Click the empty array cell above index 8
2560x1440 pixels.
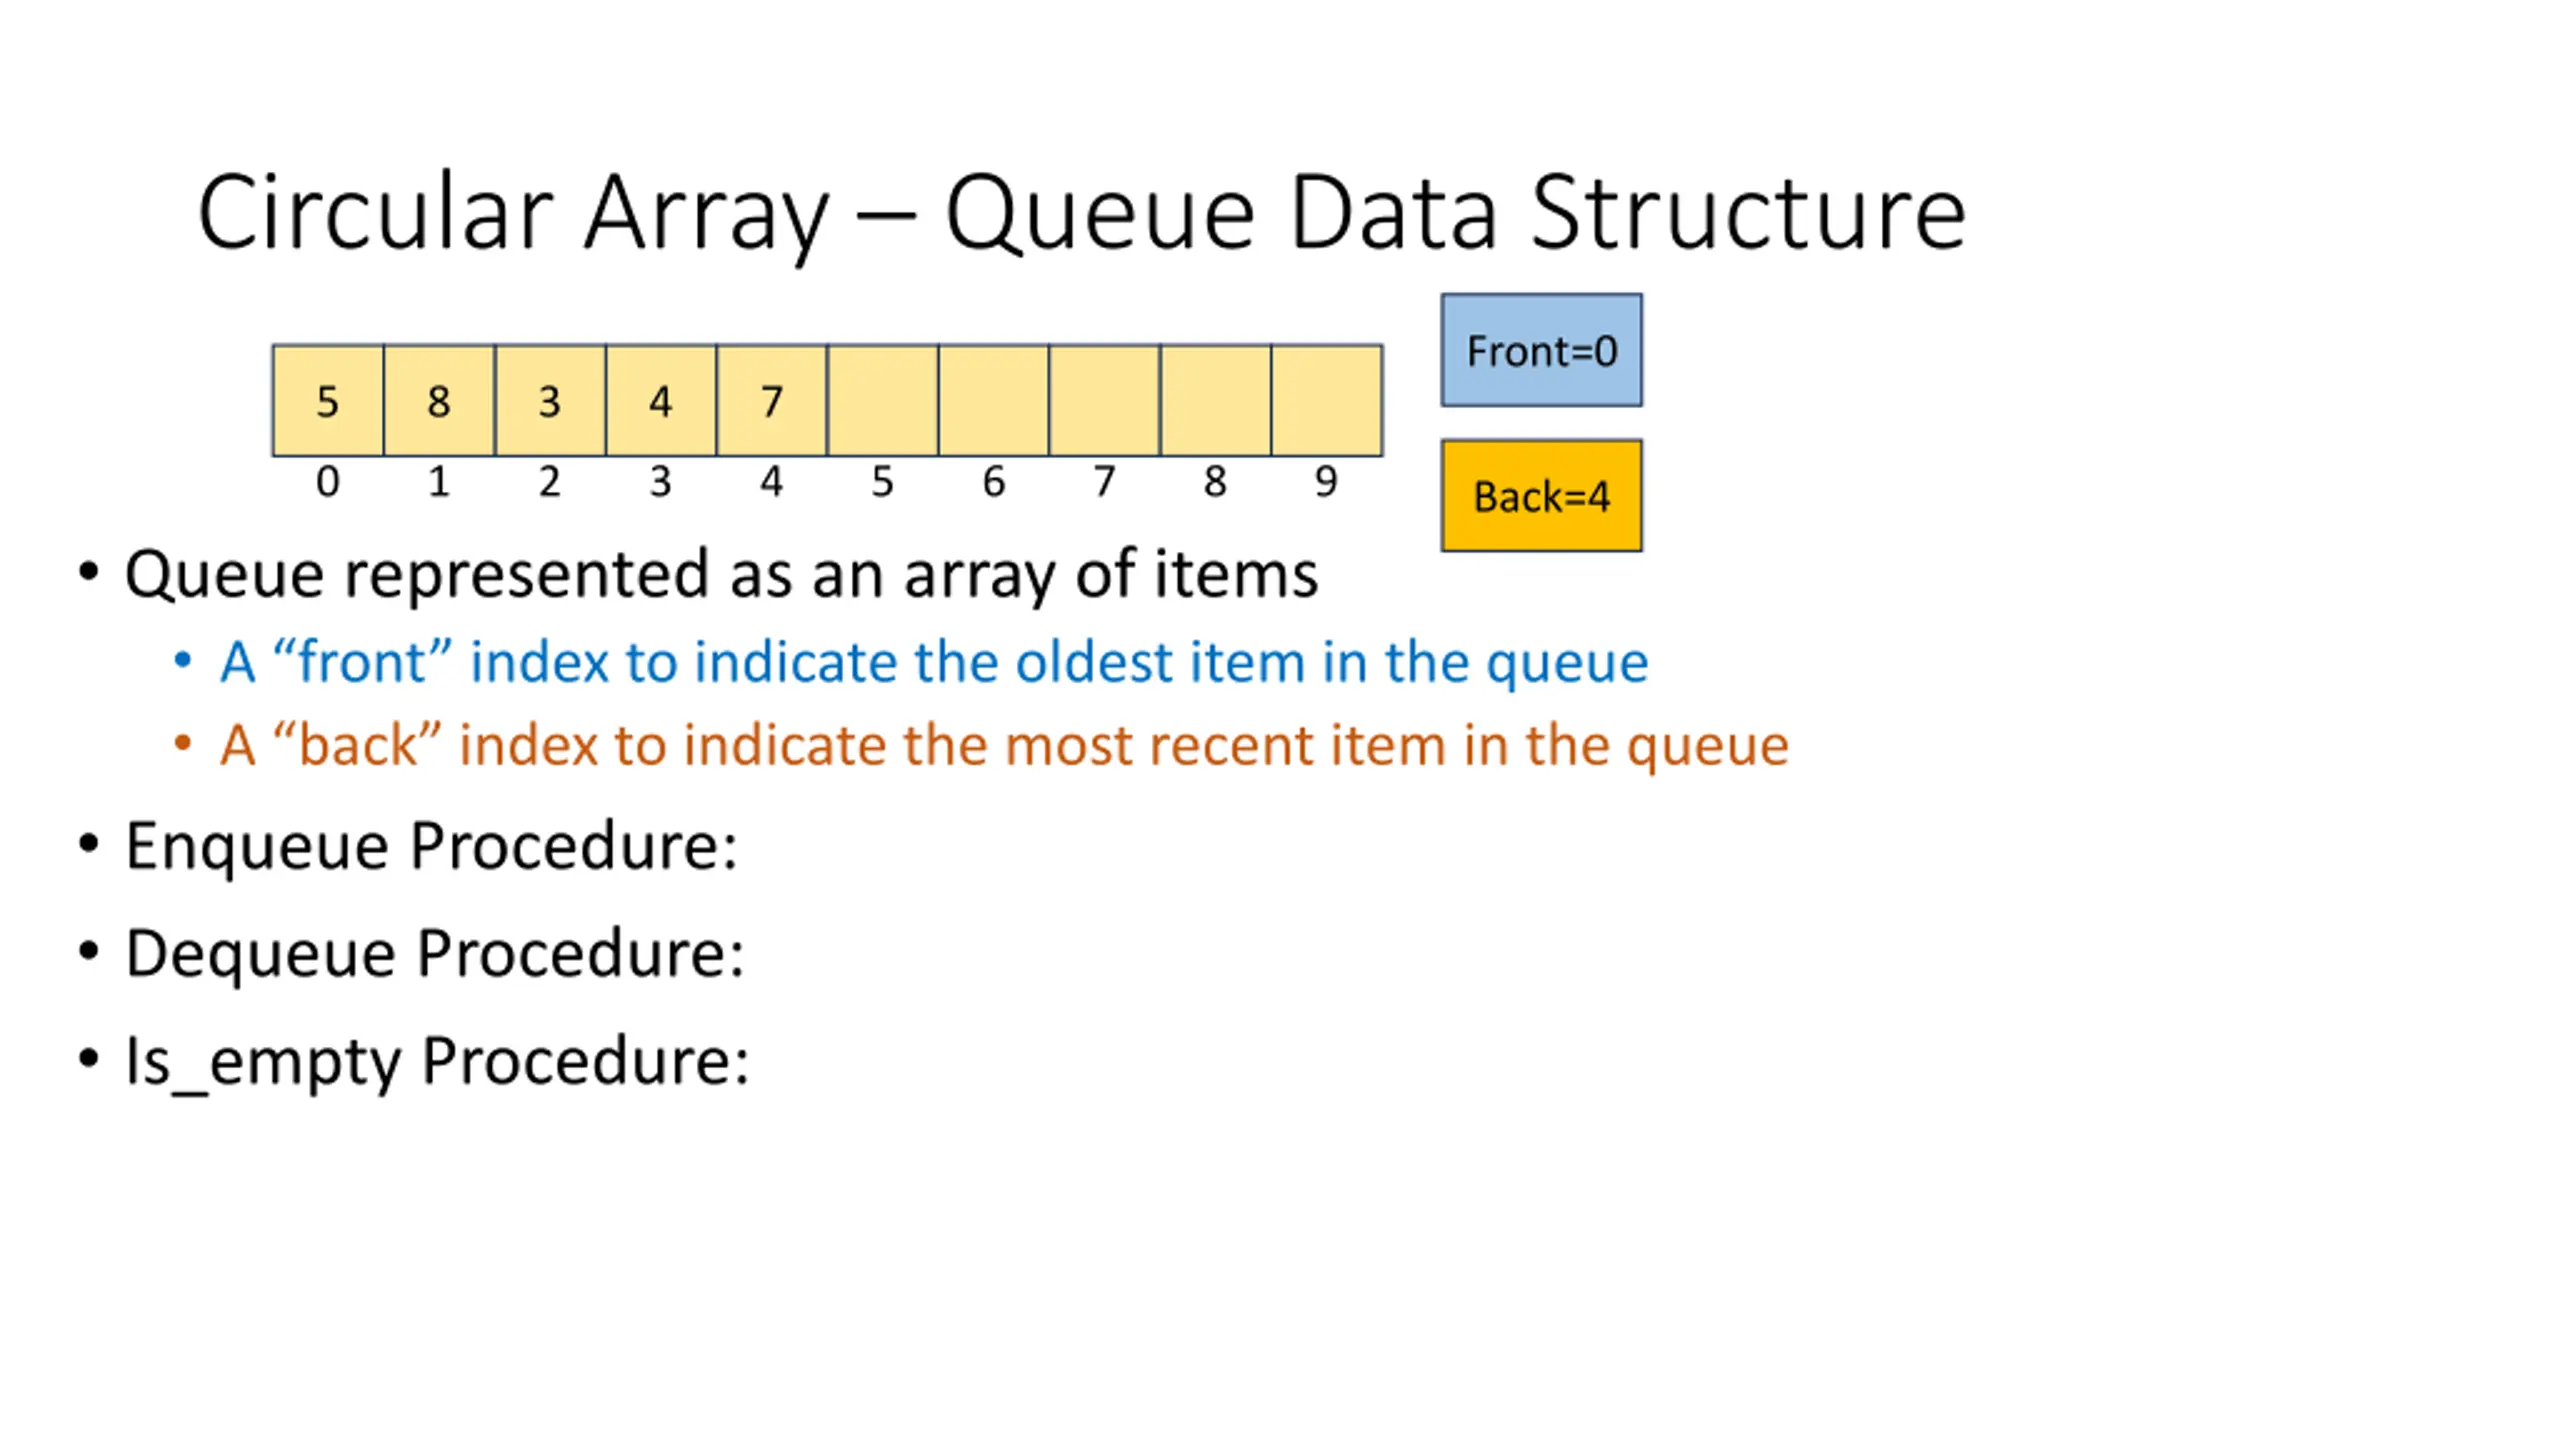[1216, 401]
